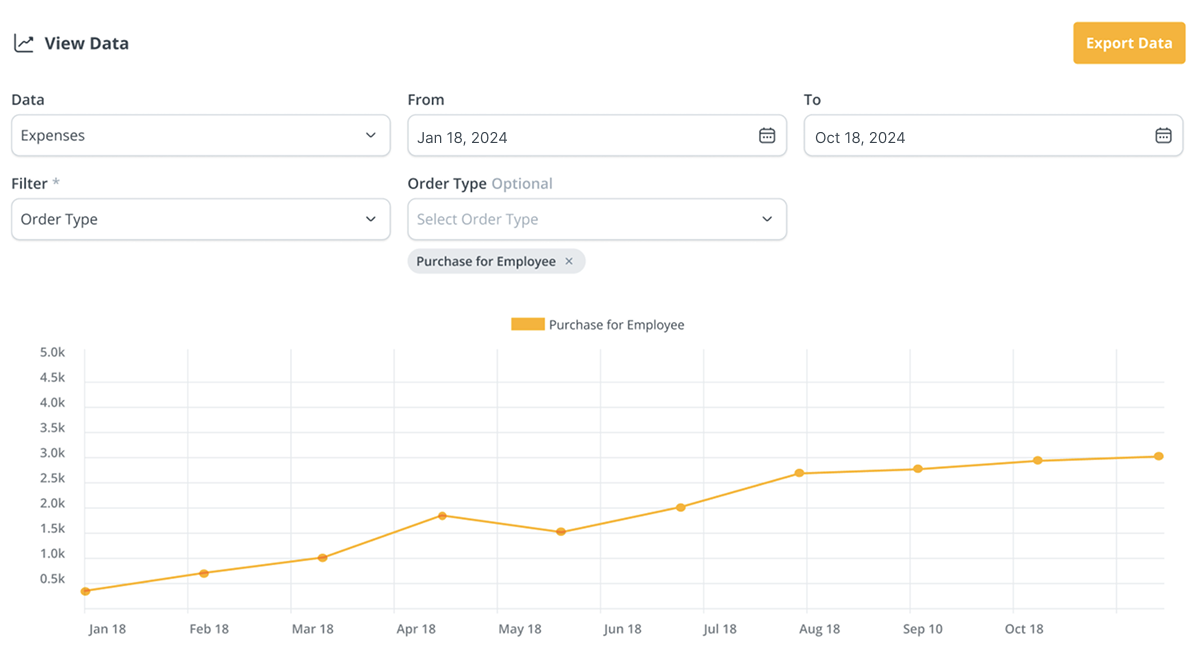Remove the Purchase for Employee tag
1200x661 pixels.
pos(569,261)
